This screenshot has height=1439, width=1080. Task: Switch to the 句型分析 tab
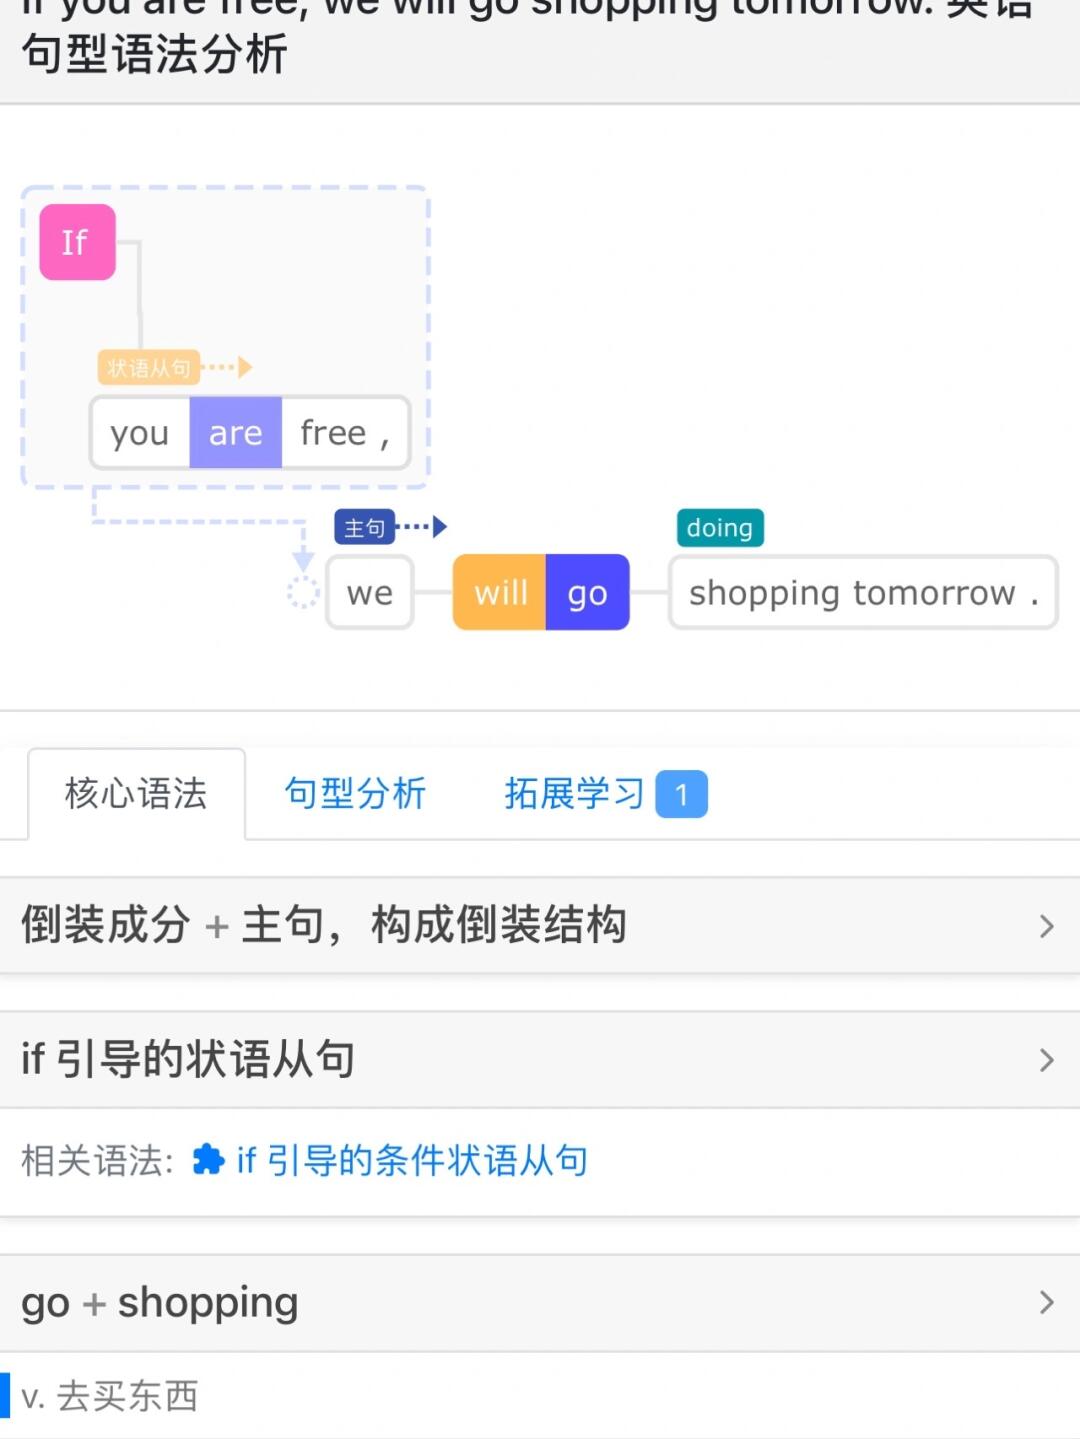[x=355, y=794]
